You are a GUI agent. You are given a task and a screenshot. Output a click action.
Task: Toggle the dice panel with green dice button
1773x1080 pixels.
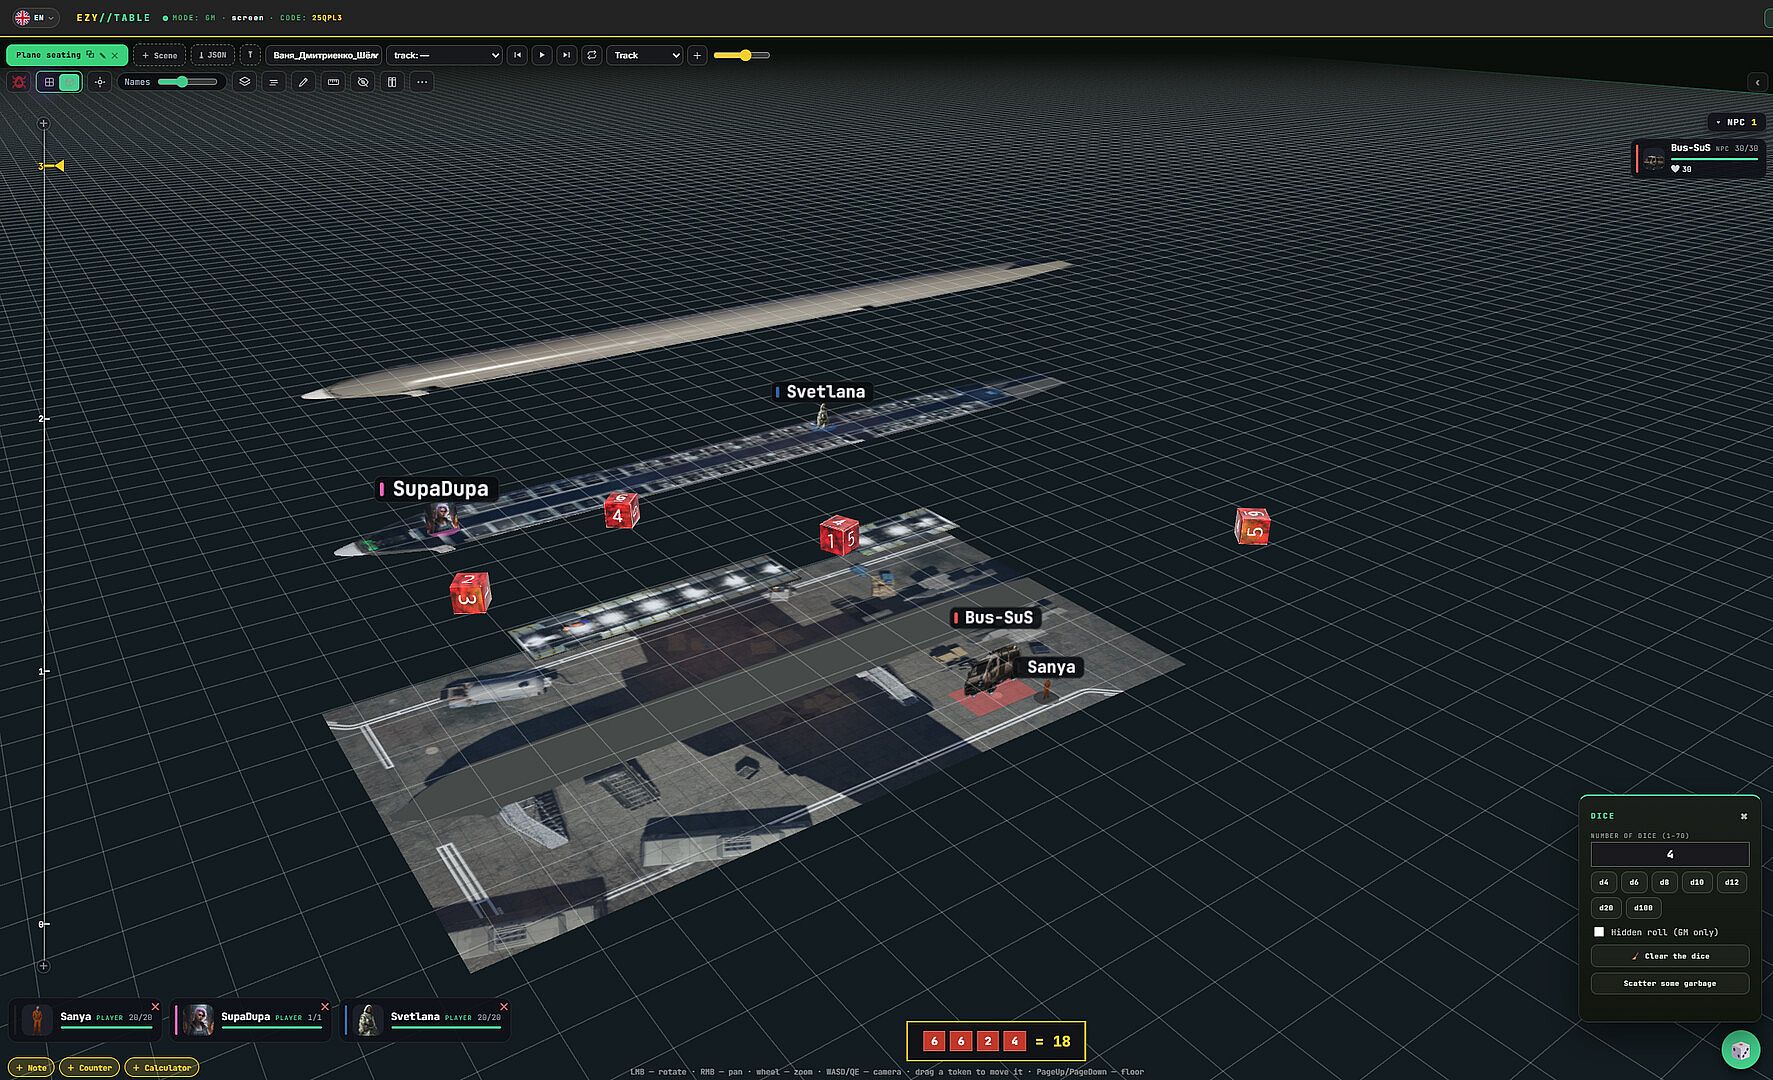[x=1741, y=1049]
